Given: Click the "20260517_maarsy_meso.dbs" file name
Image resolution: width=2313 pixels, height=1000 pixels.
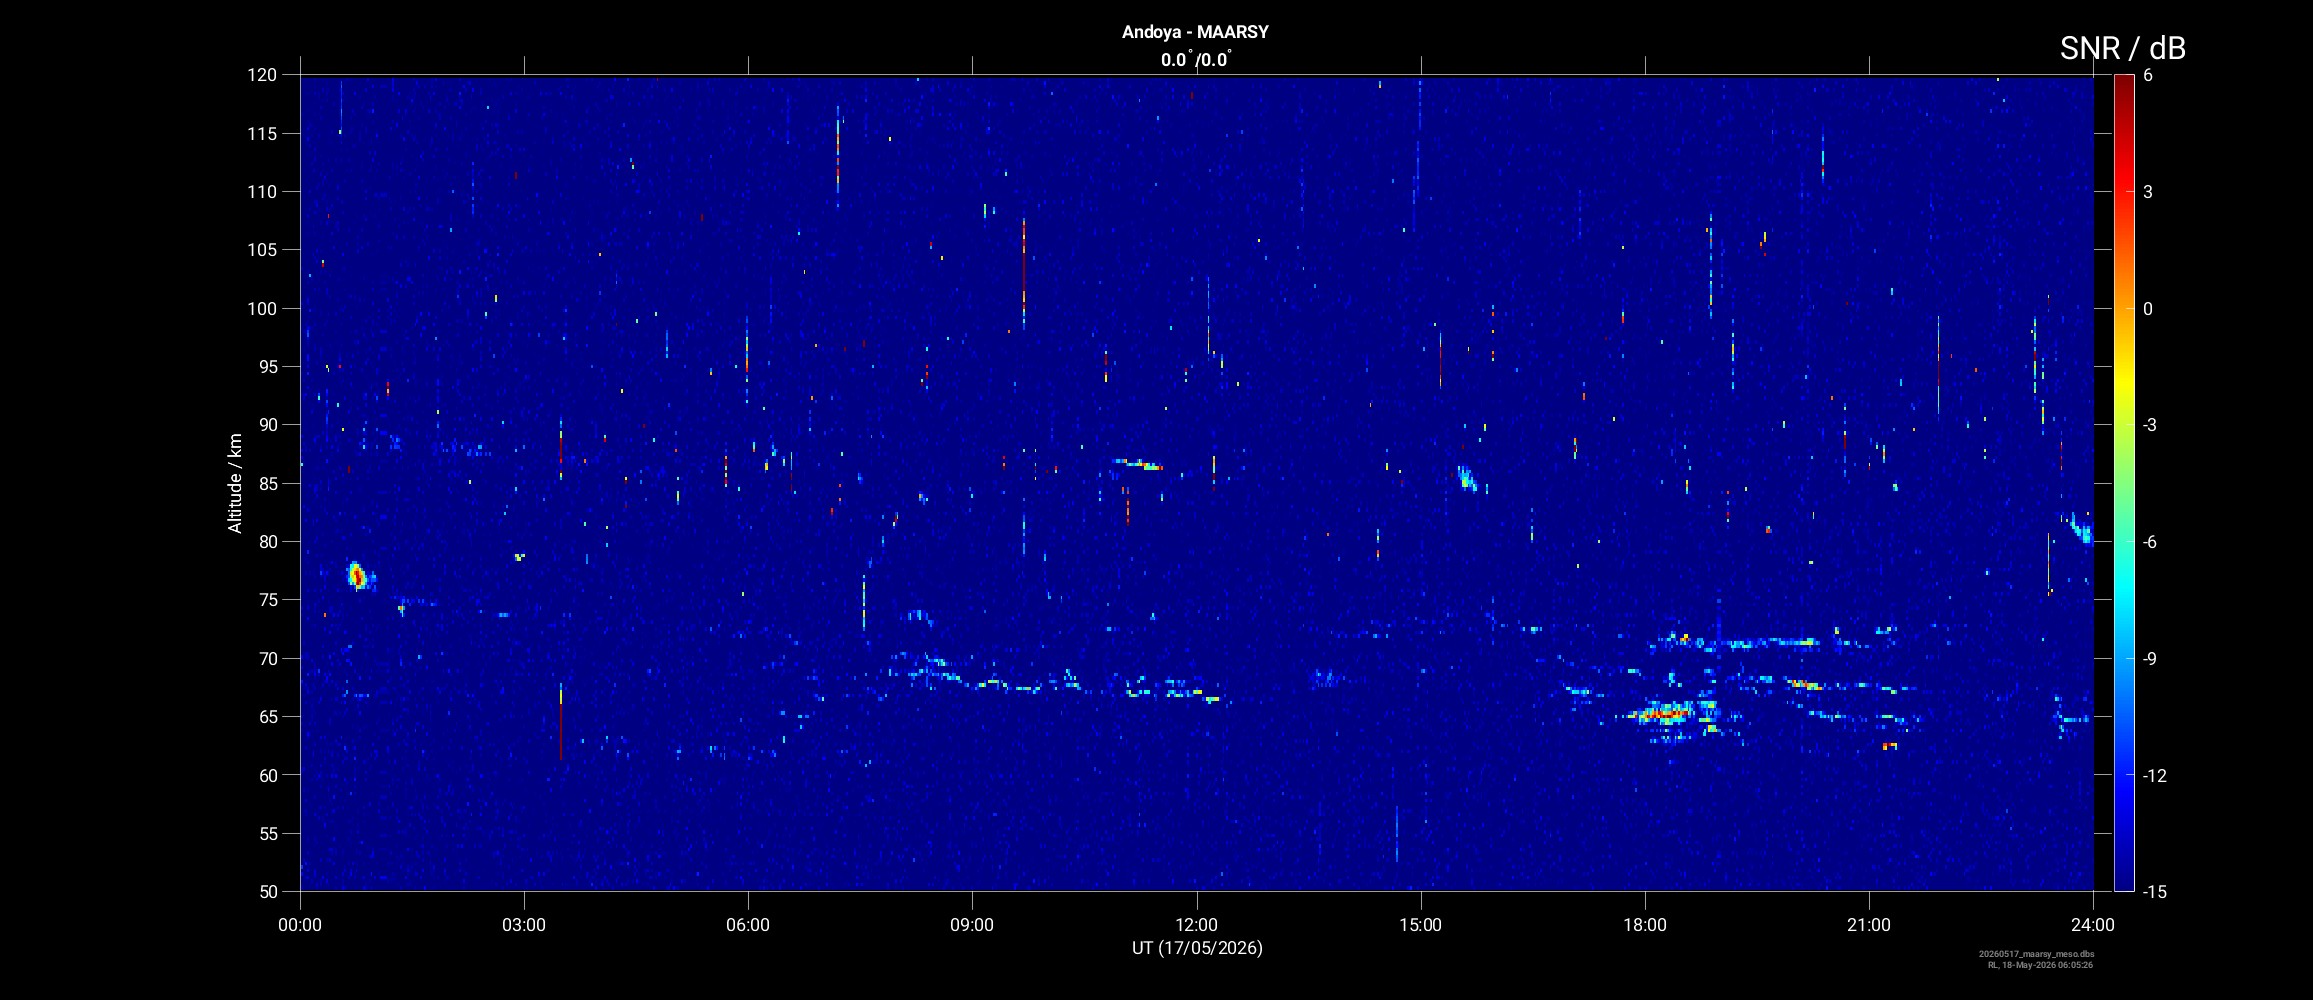Looking at the screenshot, I should coord(2037,954).
